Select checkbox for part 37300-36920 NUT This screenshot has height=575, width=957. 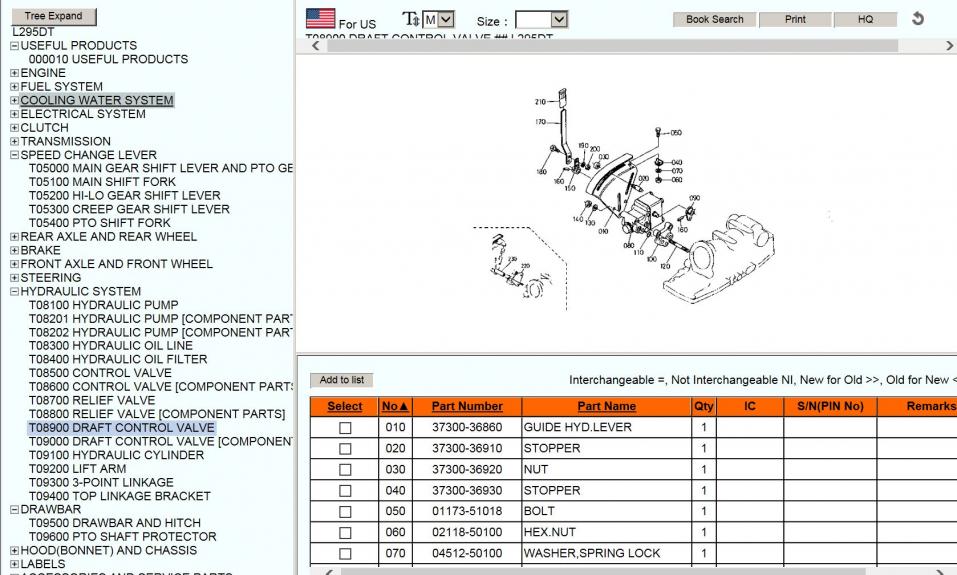tap(345, 470)
